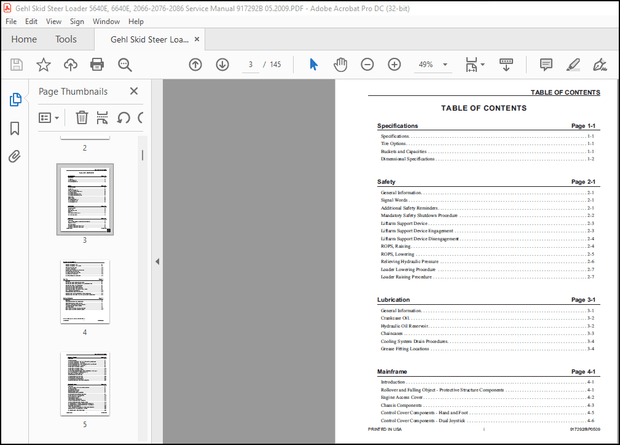Open the Help menu
This screenshot has height=445, width=620.
click(136, 21)
